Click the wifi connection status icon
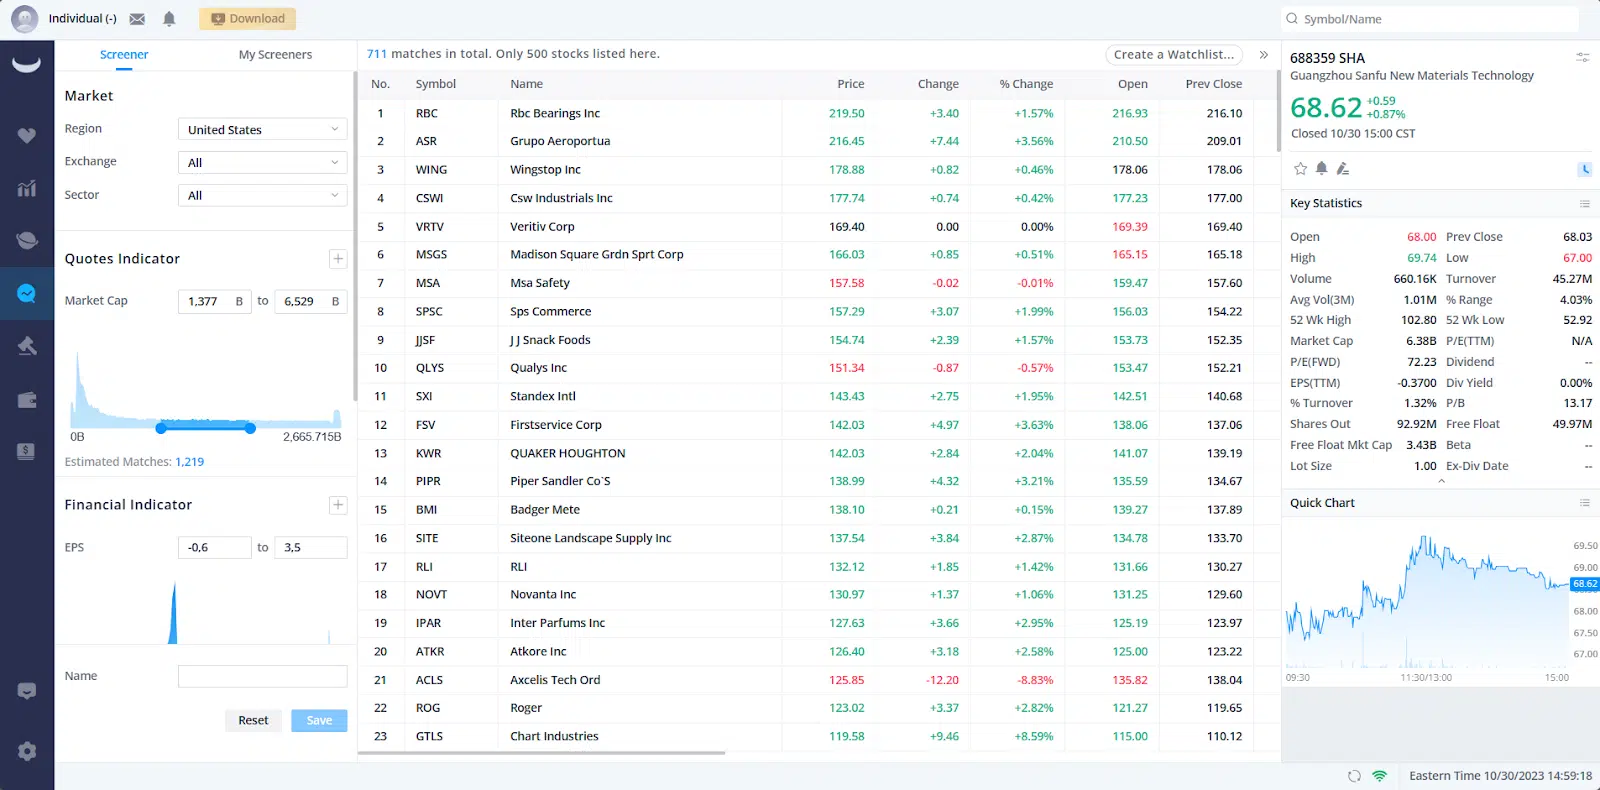Screen dimensions: 1600x790 click(x=1380, y=776)
